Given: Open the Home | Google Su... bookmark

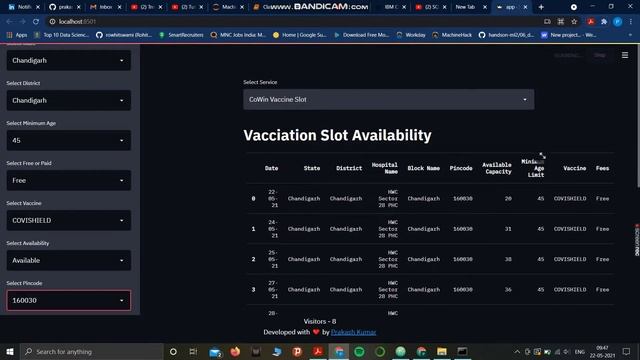Looking at the screenshot, I should click(x=300, y=35).
